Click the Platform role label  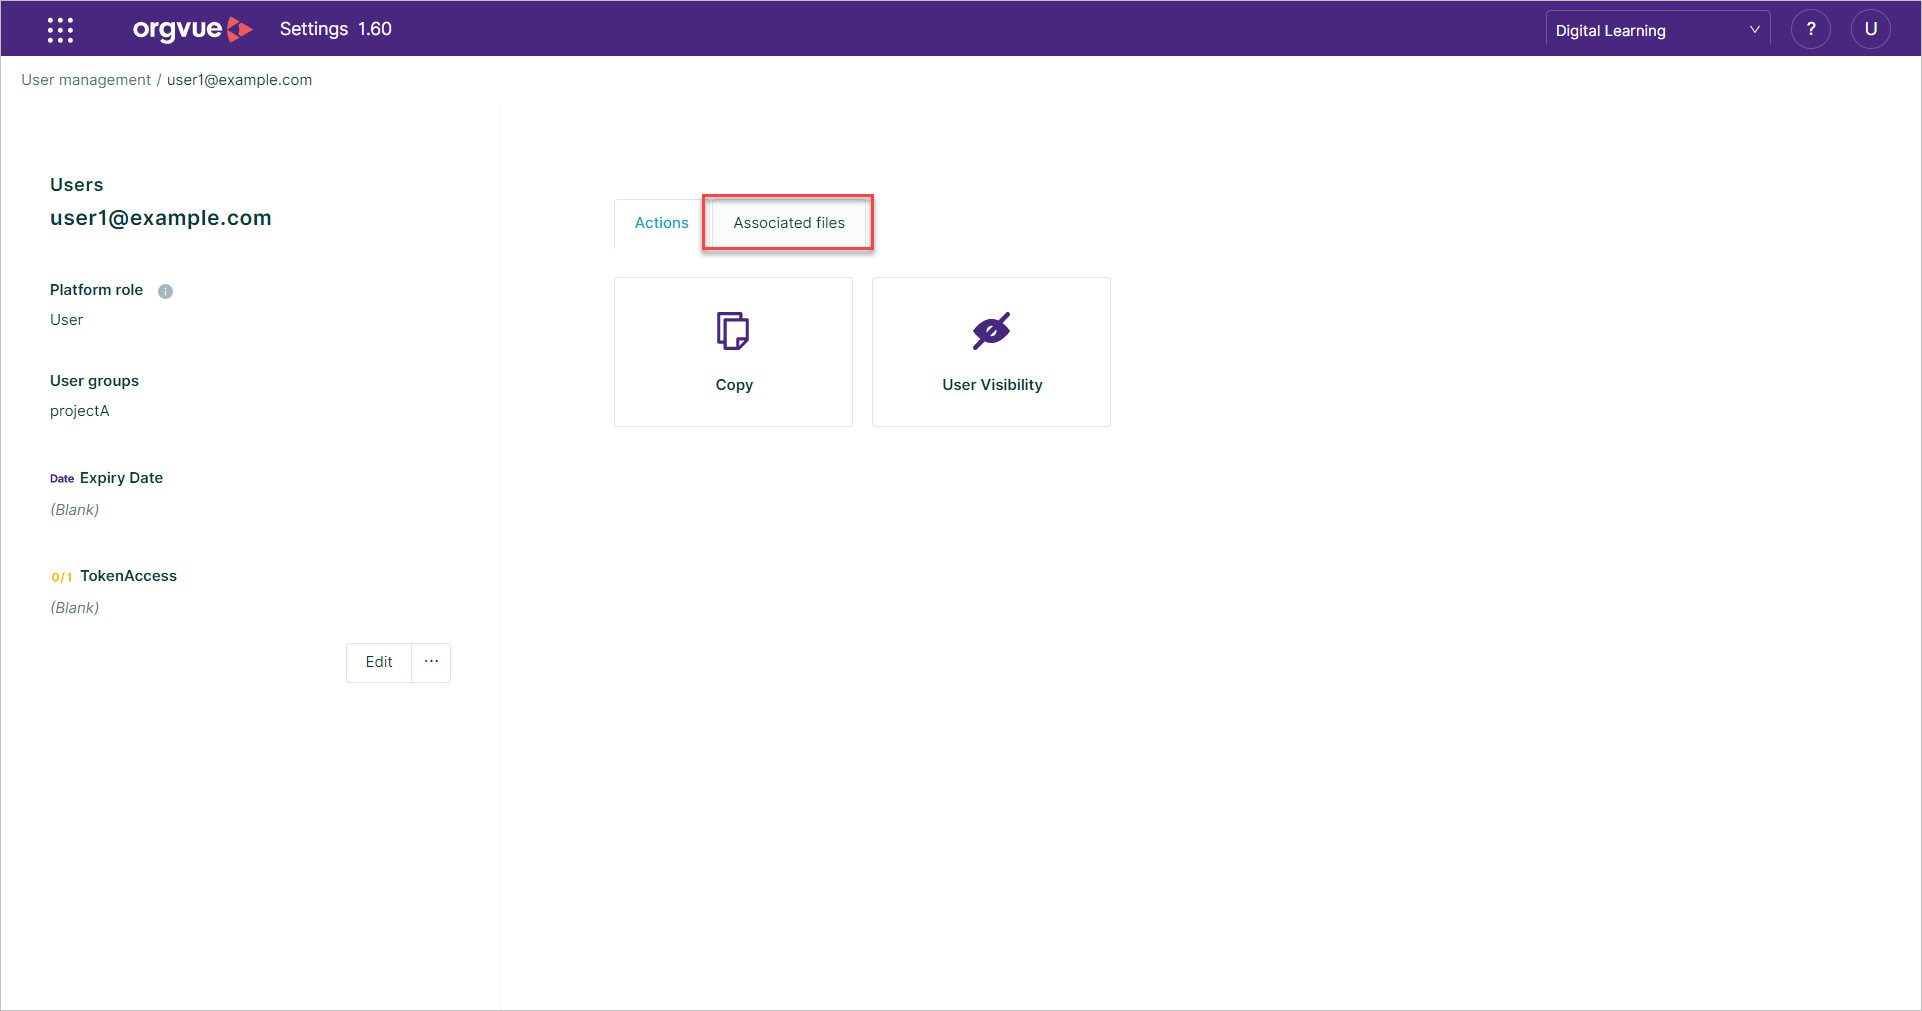click(97, 290)
